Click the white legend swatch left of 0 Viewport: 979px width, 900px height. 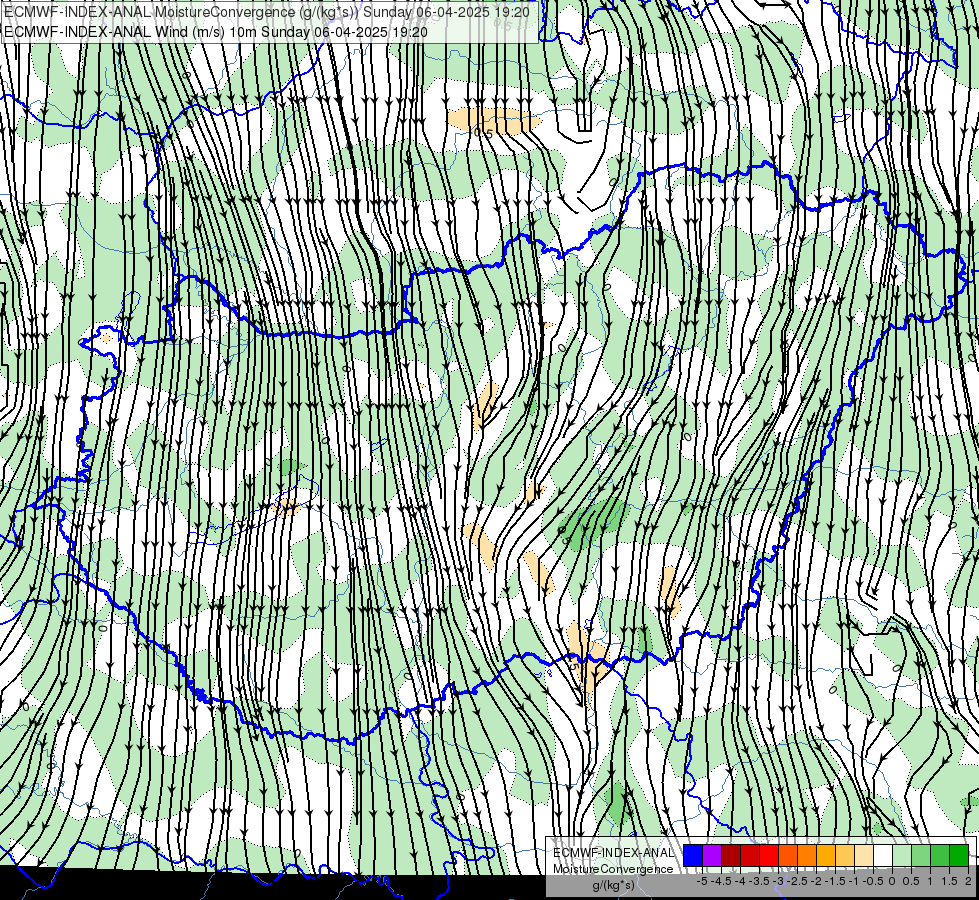click(883, 855)
